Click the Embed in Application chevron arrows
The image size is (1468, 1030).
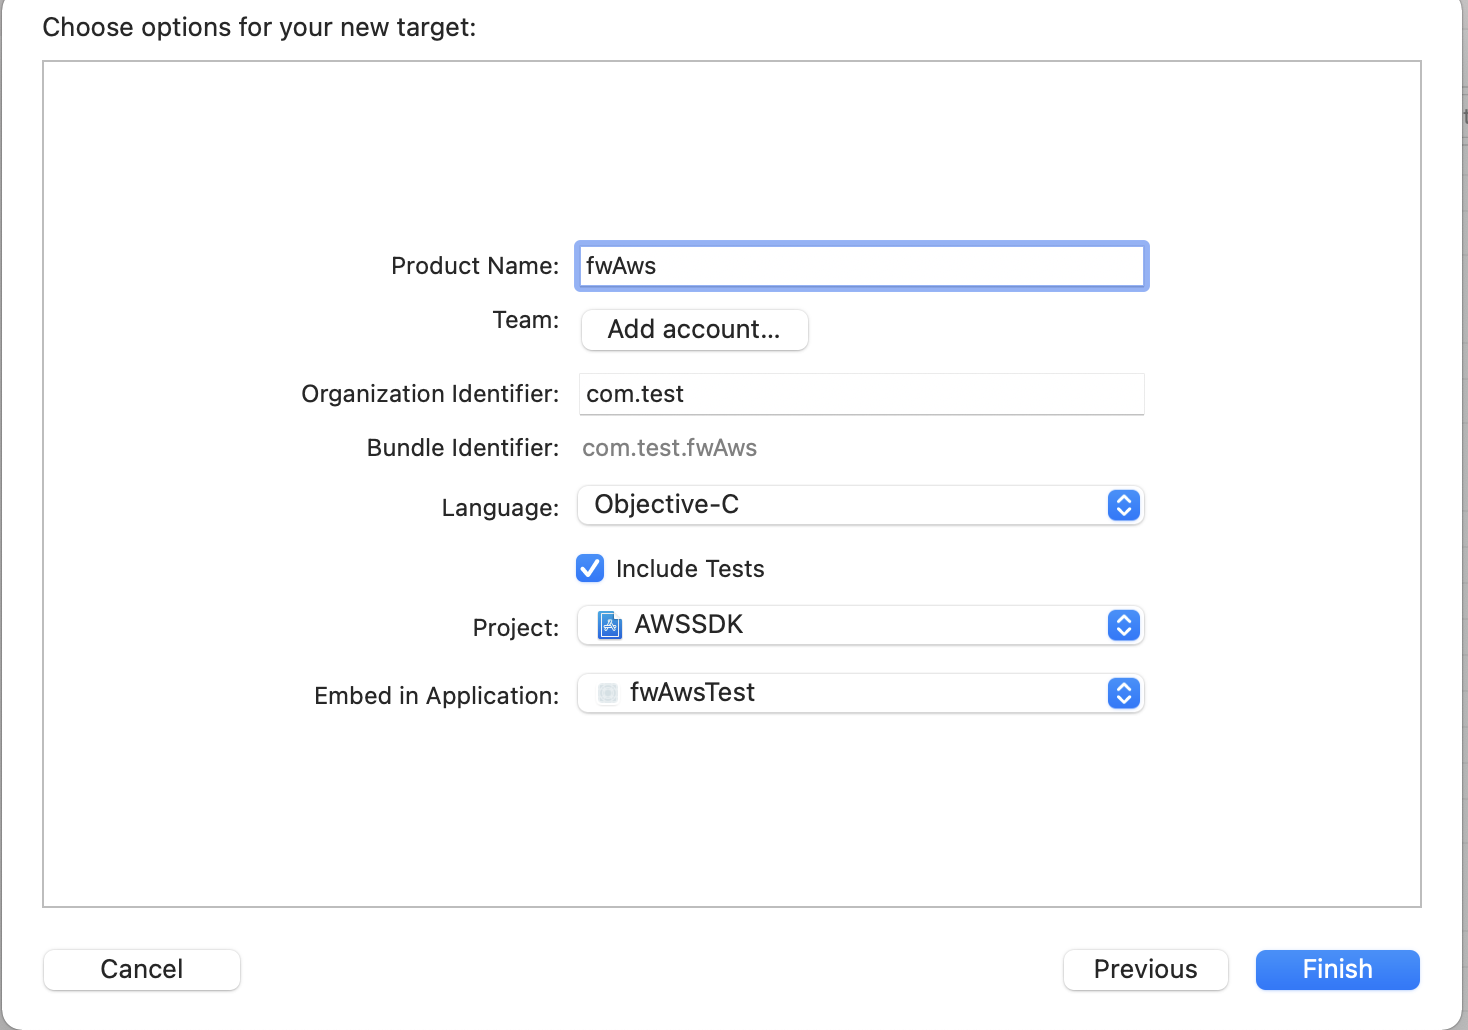point(1123,693)
